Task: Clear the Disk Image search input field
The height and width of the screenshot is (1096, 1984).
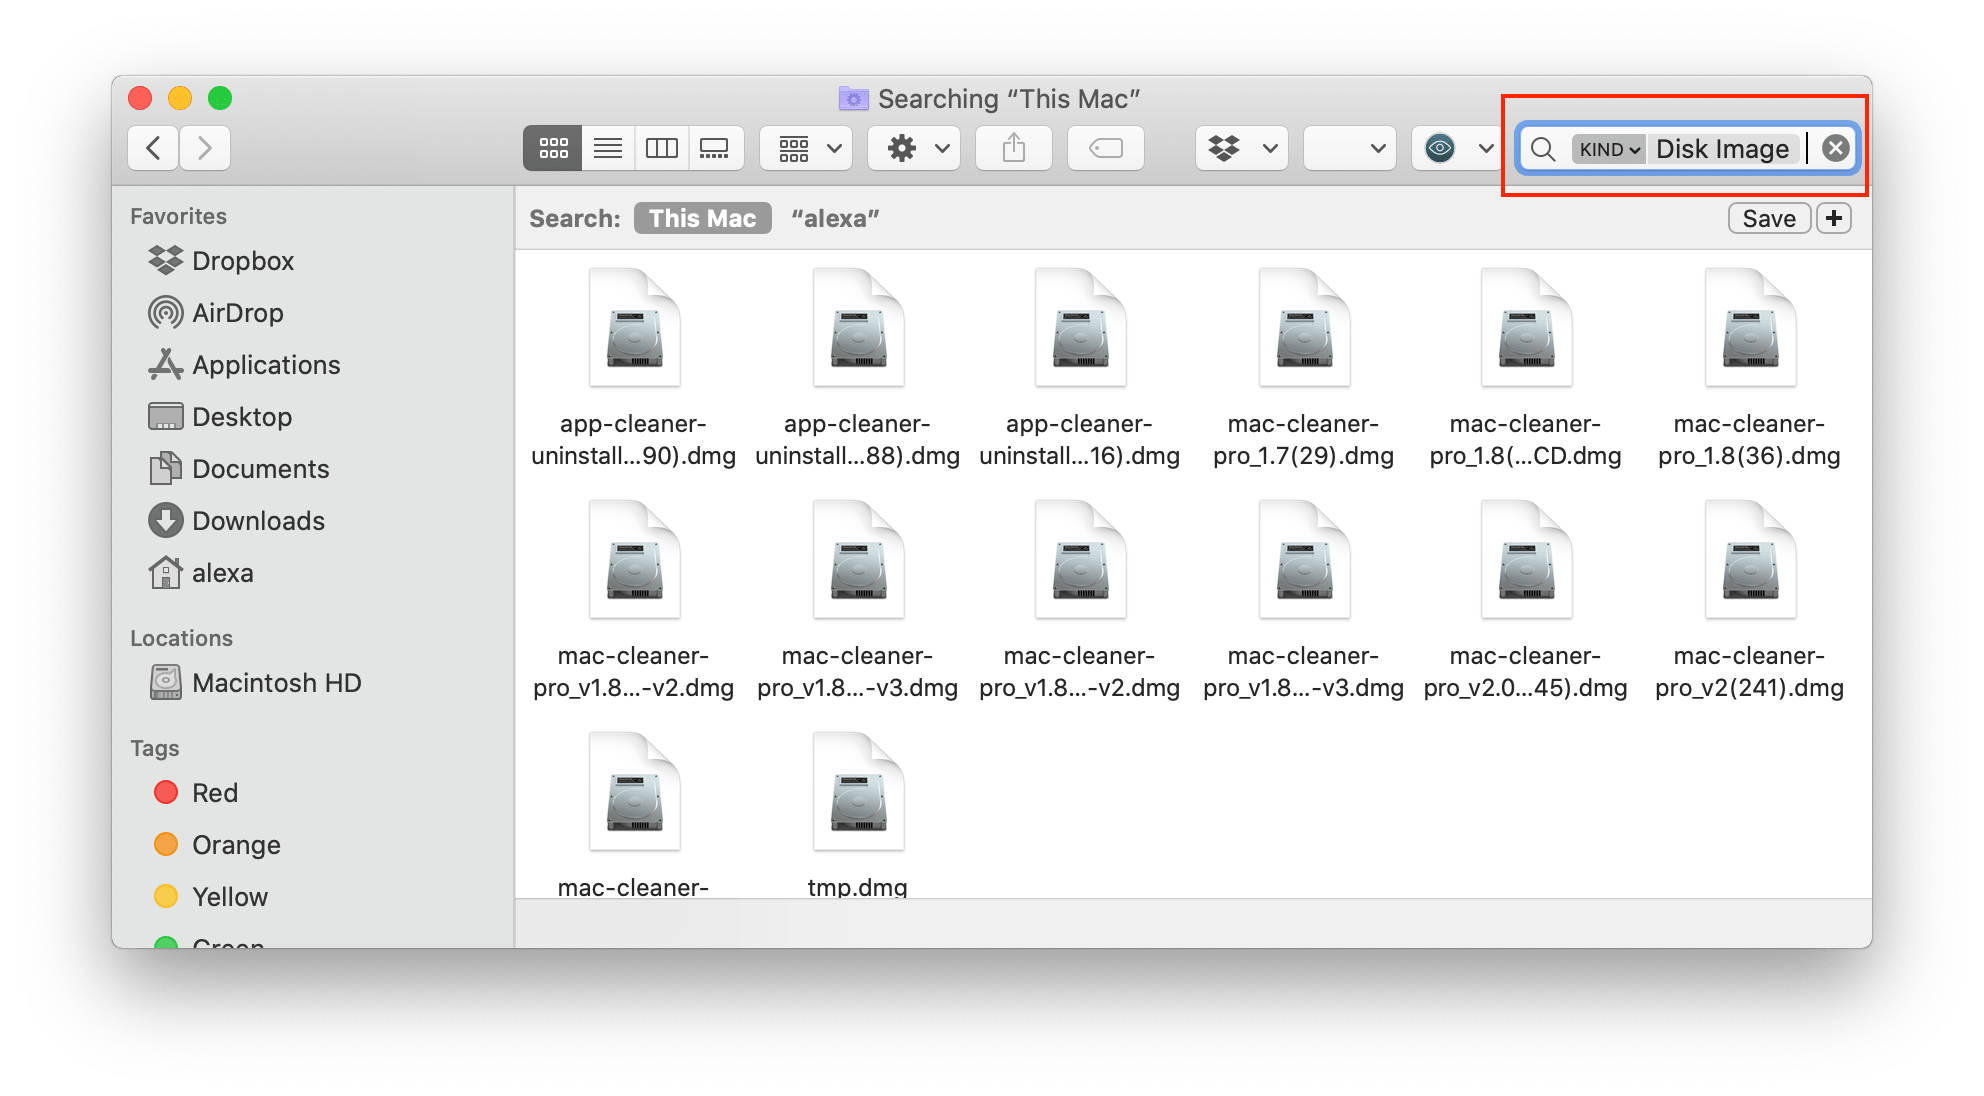Action: point(1836,147)
